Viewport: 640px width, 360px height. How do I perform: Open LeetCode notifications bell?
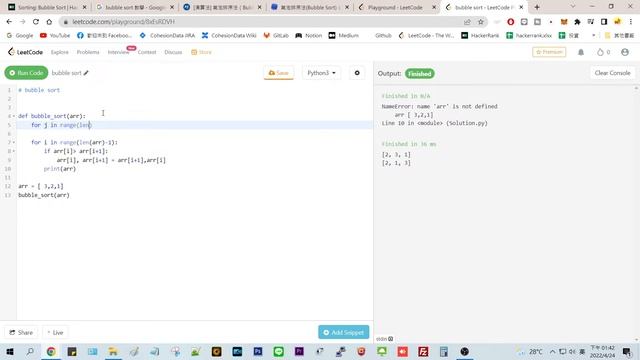[x=581, y=52]
